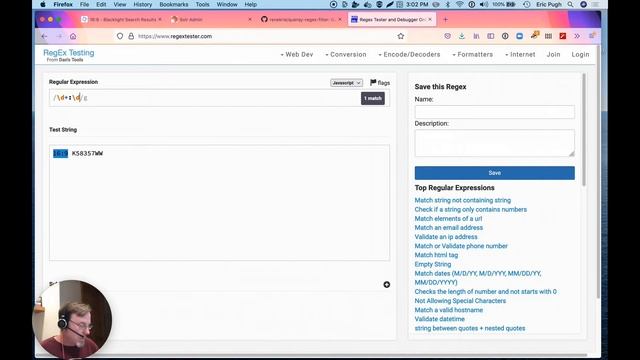Open the Library icon in toolbar

pyautogui.click(x=476, y=36)
